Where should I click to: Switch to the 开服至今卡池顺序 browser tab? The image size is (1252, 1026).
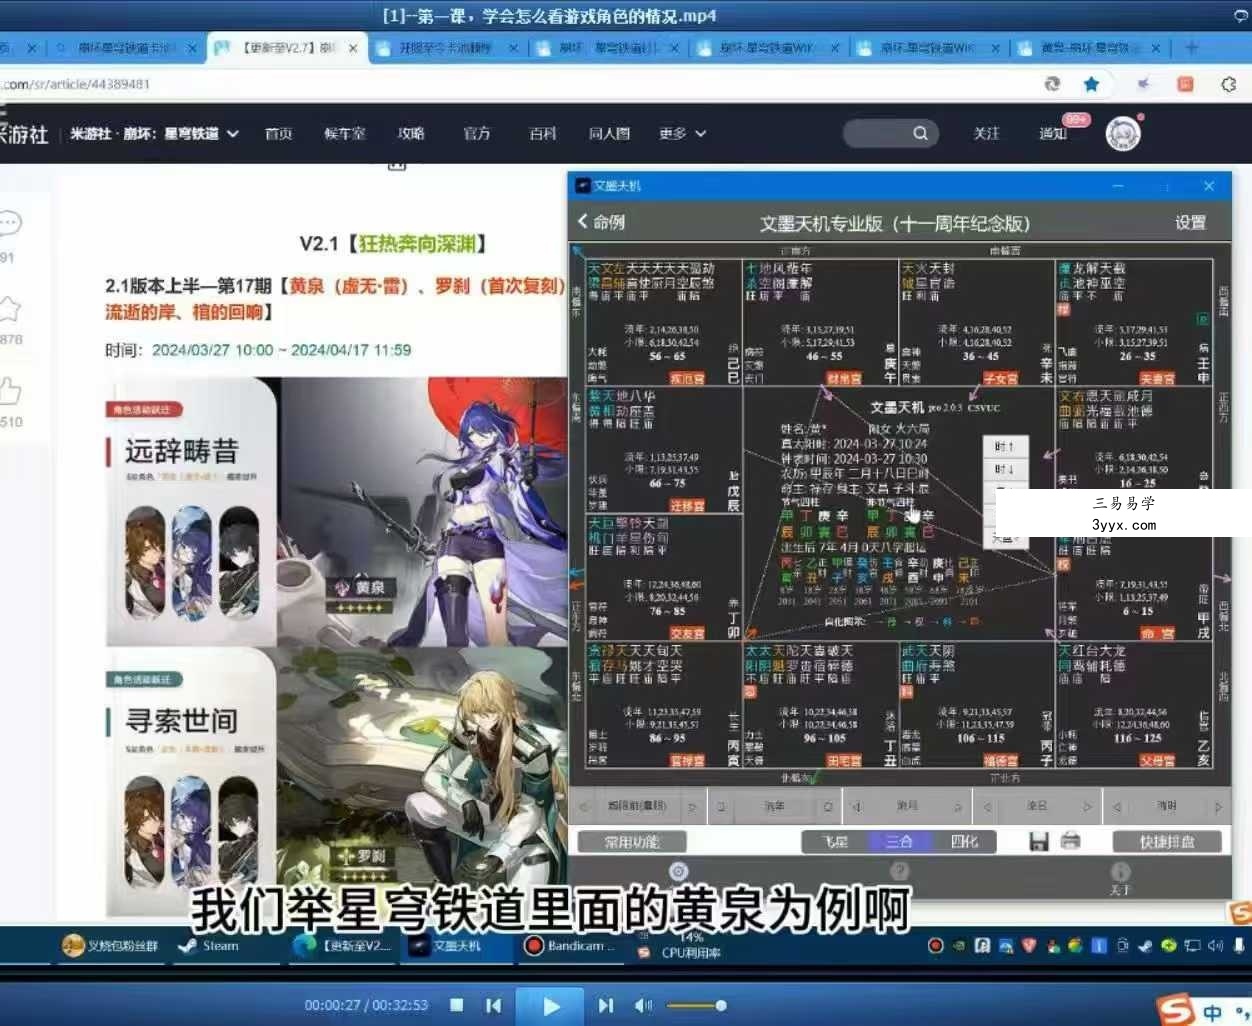tap(447, 47)
